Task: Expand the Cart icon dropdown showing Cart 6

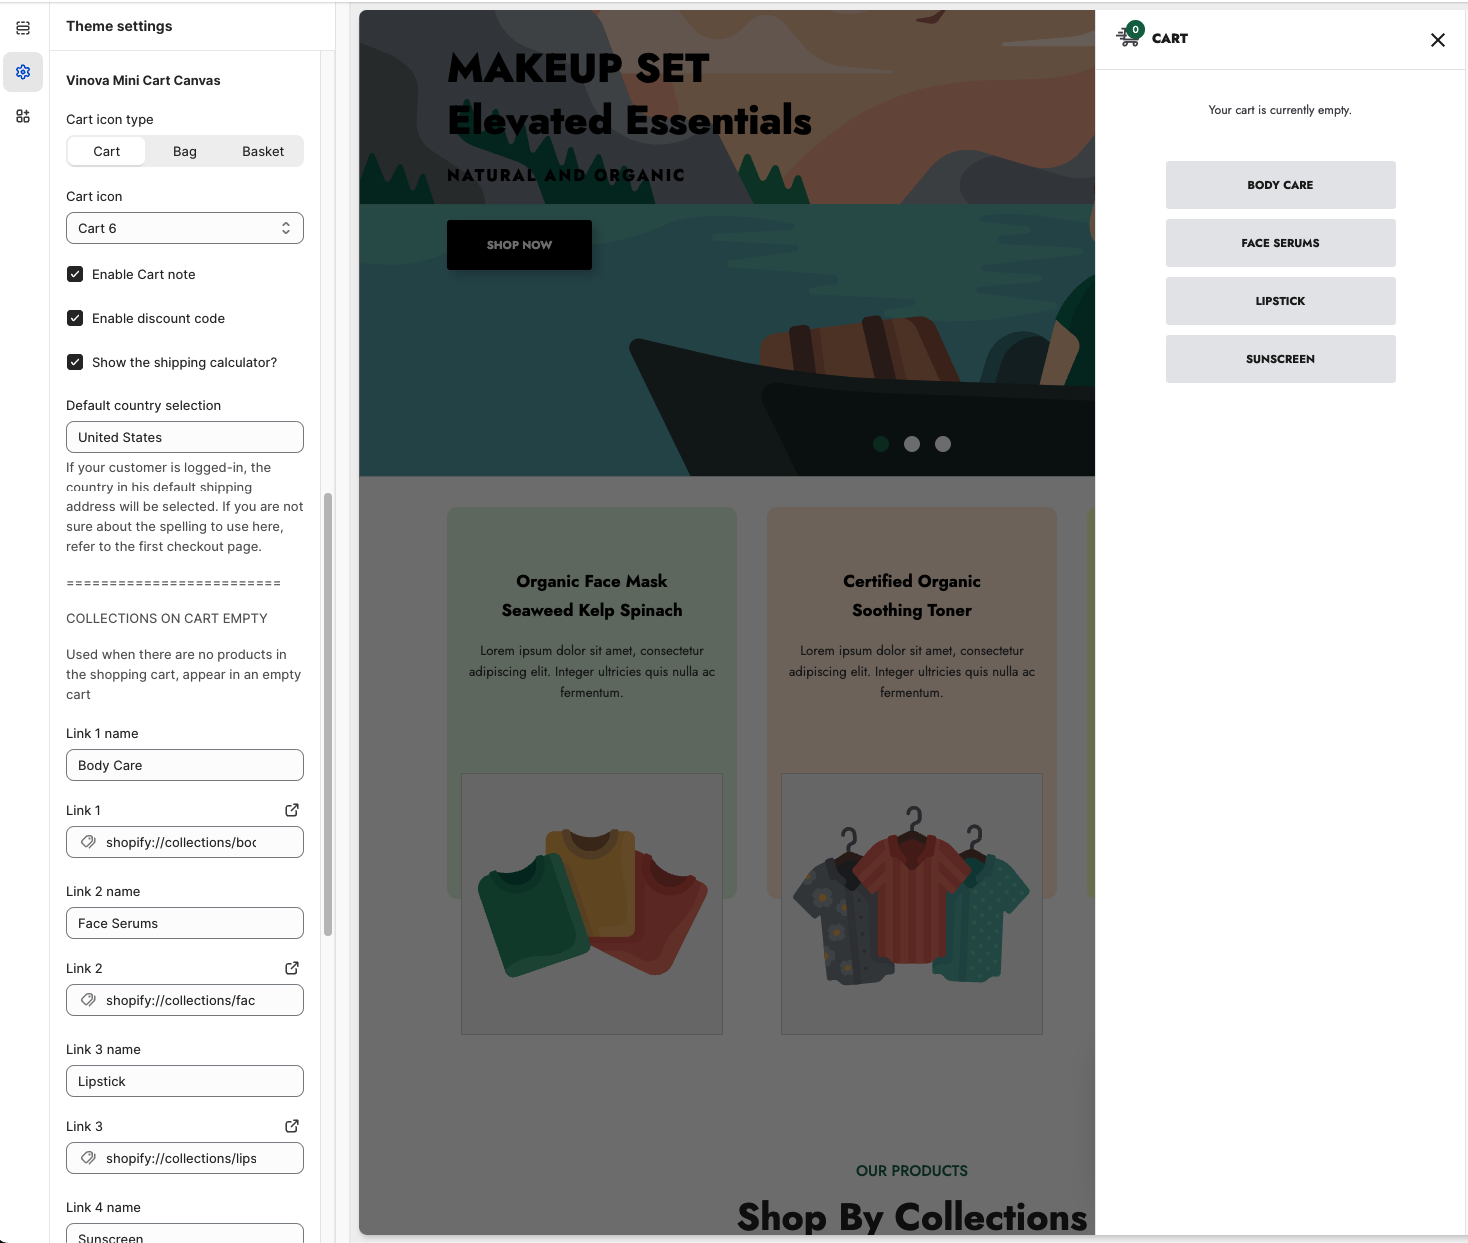Action: point(185,228)
